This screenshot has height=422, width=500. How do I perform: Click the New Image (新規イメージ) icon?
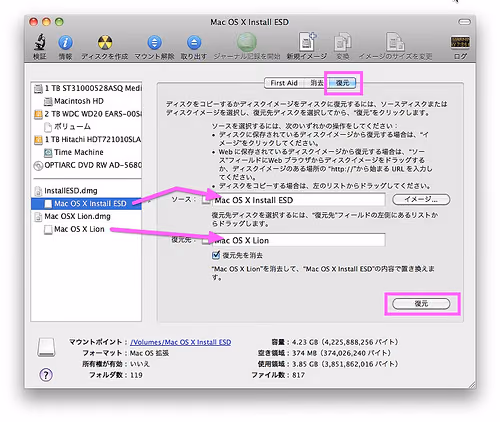click(307, 42)
